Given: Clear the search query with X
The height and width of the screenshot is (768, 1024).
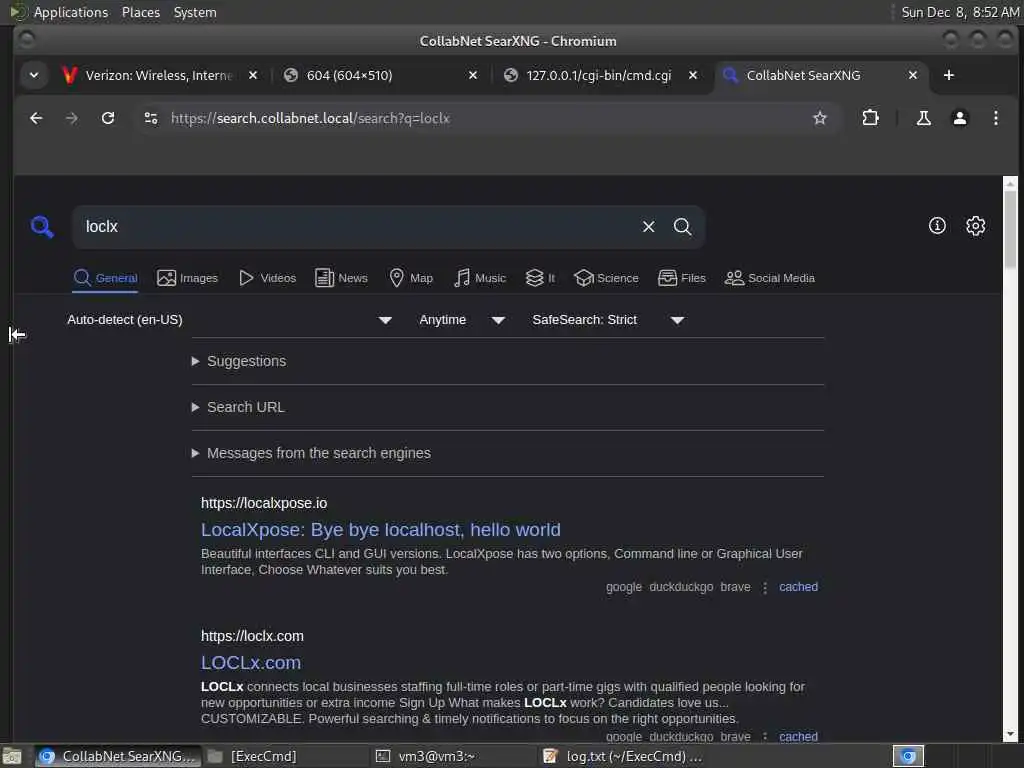Looking at the screenshot, I should coord(648,227).
